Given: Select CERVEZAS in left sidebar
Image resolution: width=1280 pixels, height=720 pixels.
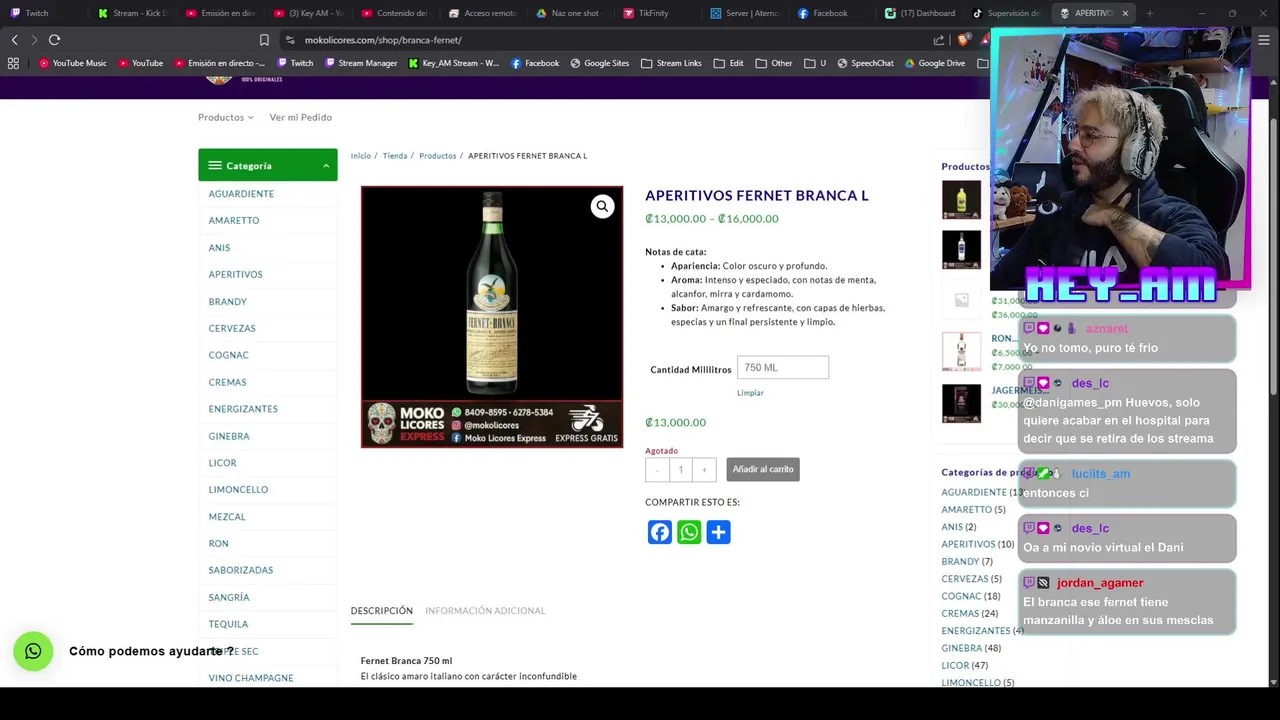Looking at the screenshot, I should coord(232,328).
